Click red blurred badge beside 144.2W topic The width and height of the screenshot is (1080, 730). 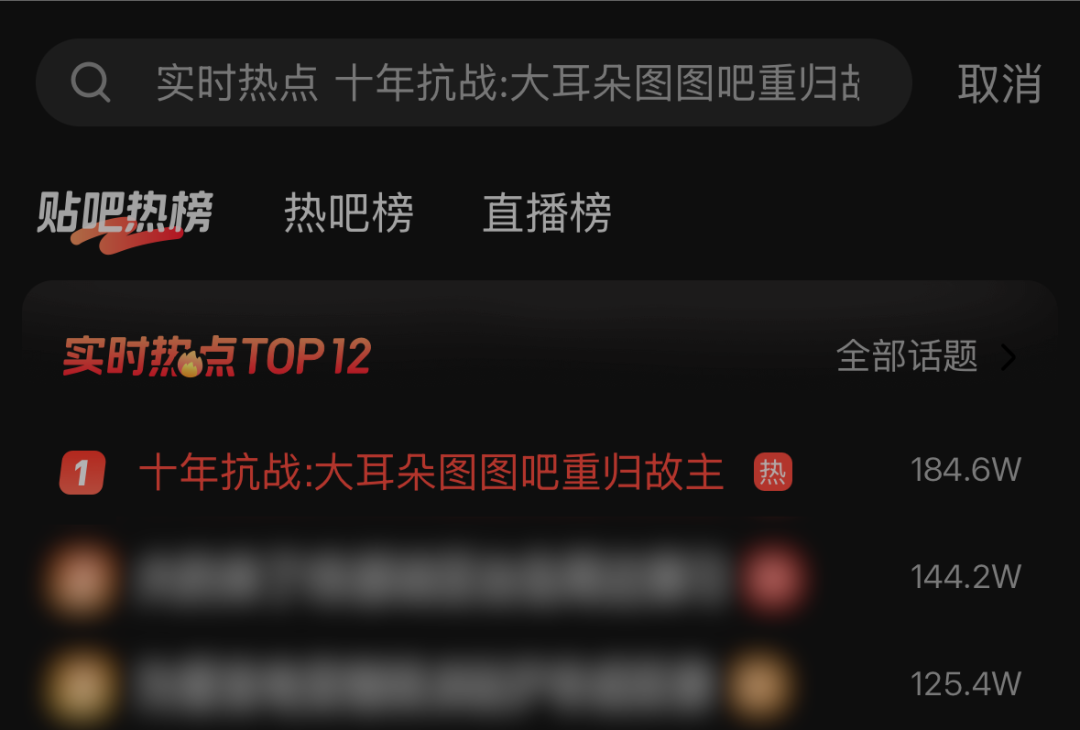click(x=773, y=578)
